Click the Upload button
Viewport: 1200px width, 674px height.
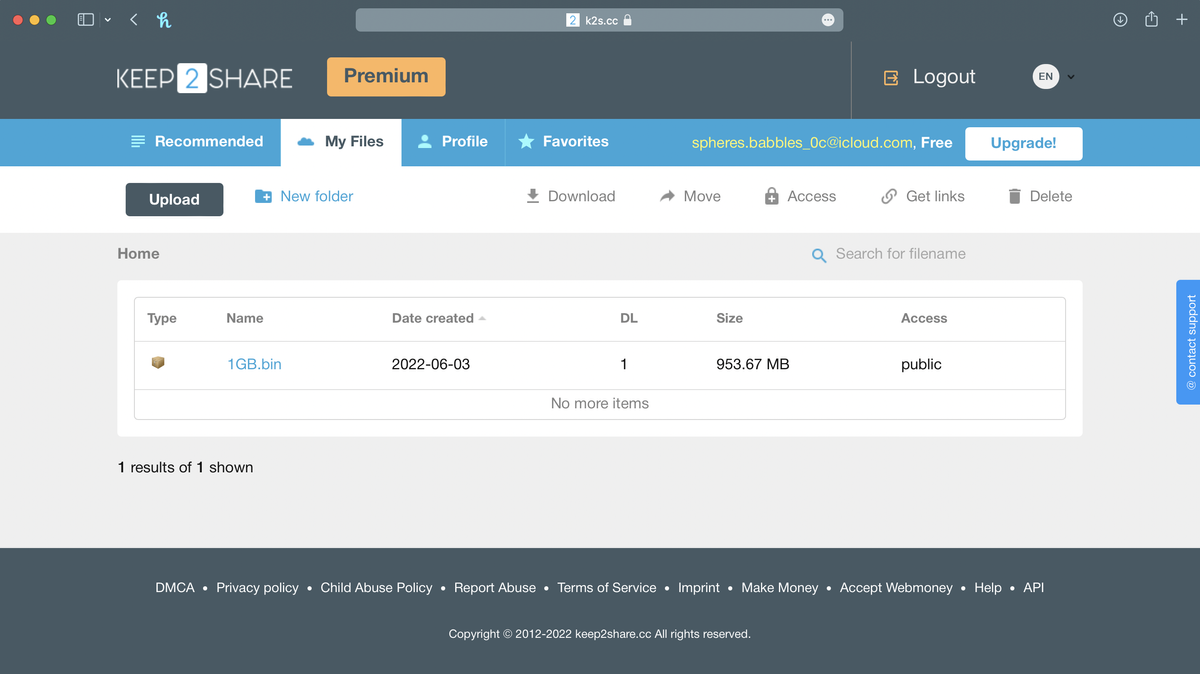point(174,199)
